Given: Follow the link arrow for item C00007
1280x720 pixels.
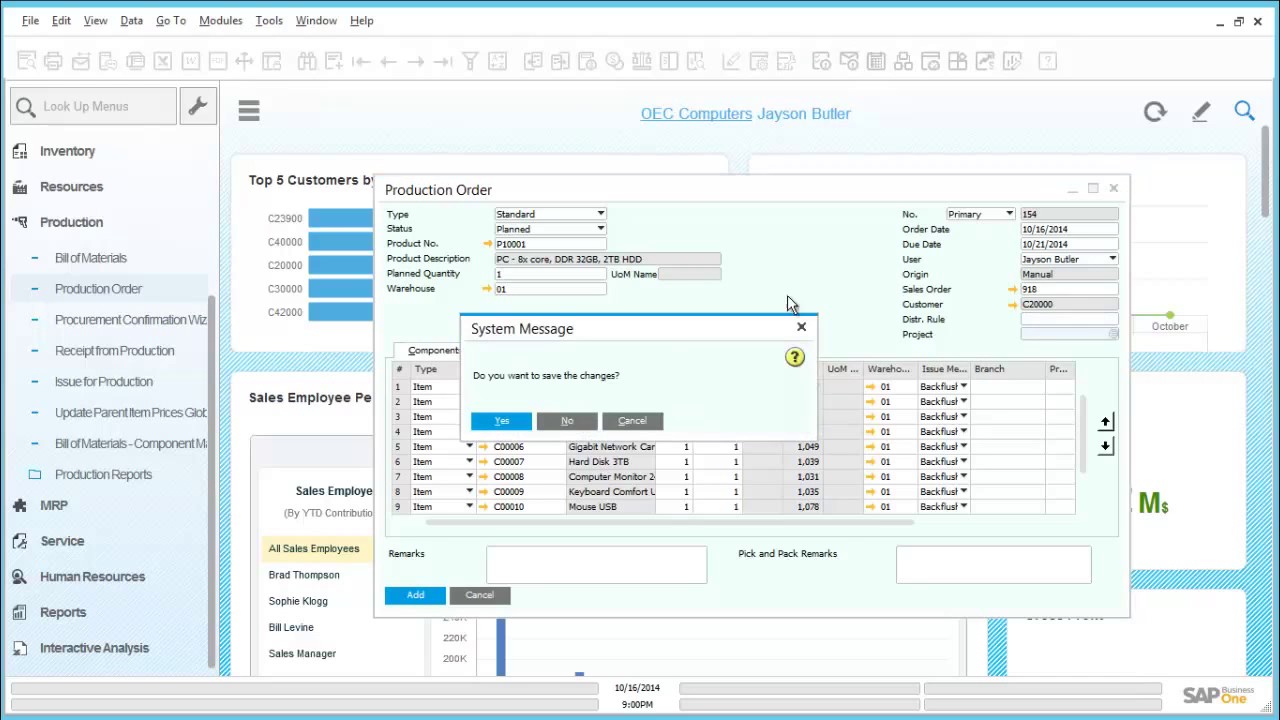Looking at the screenshot, I should [483, 462].
